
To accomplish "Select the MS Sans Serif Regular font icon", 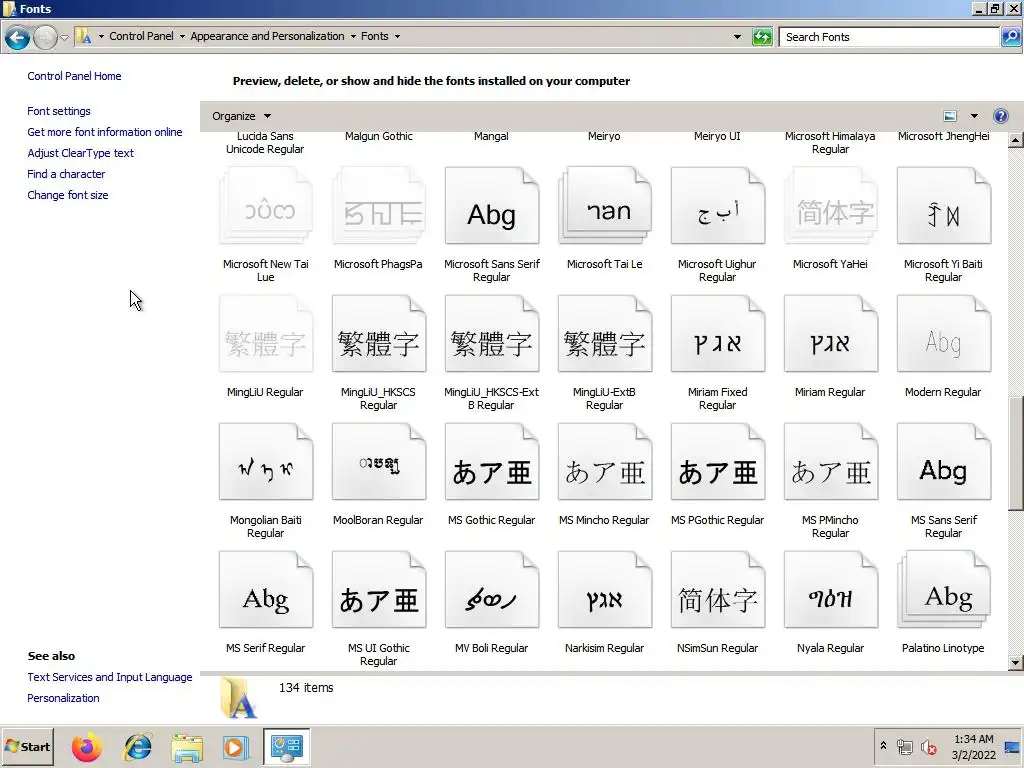I will 944,462.
